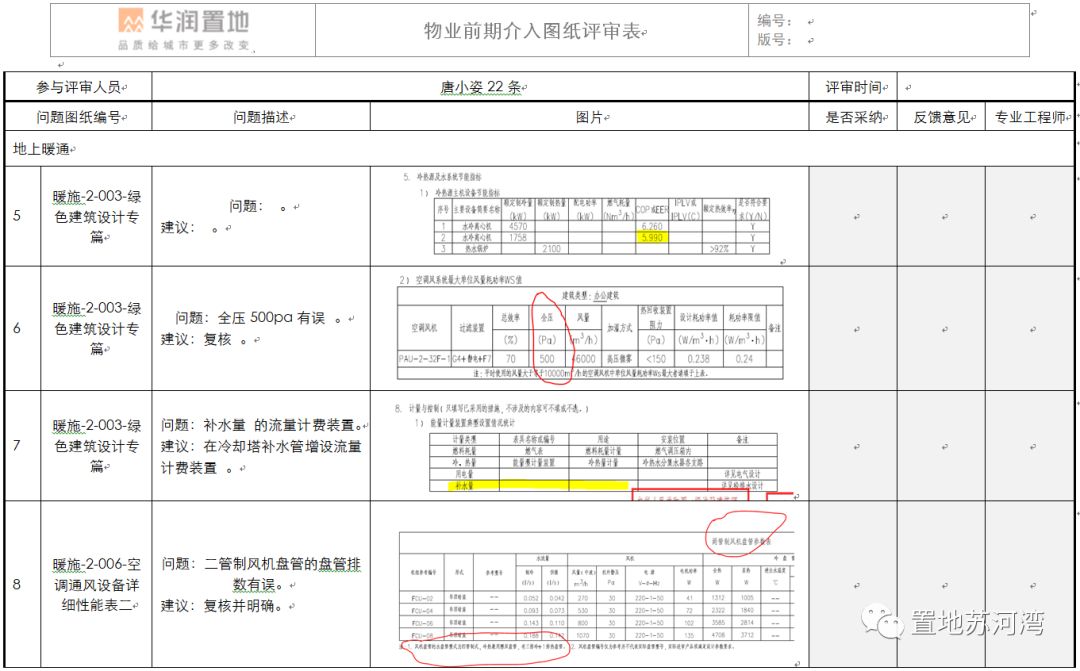Click row 7's empty 是否采纳 cell
This screenshot has height=671, width=1080.
[x=853, y=445]
